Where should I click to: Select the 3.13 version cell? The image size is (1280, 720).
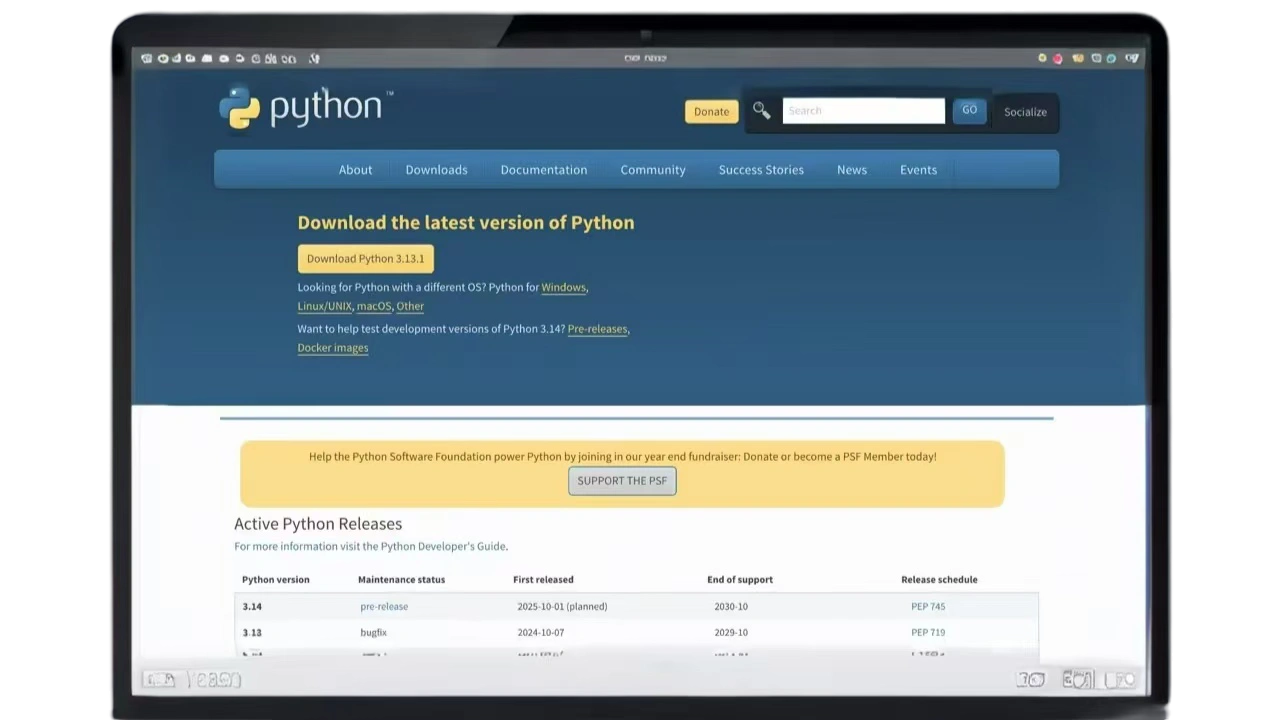tap(252, 632)
